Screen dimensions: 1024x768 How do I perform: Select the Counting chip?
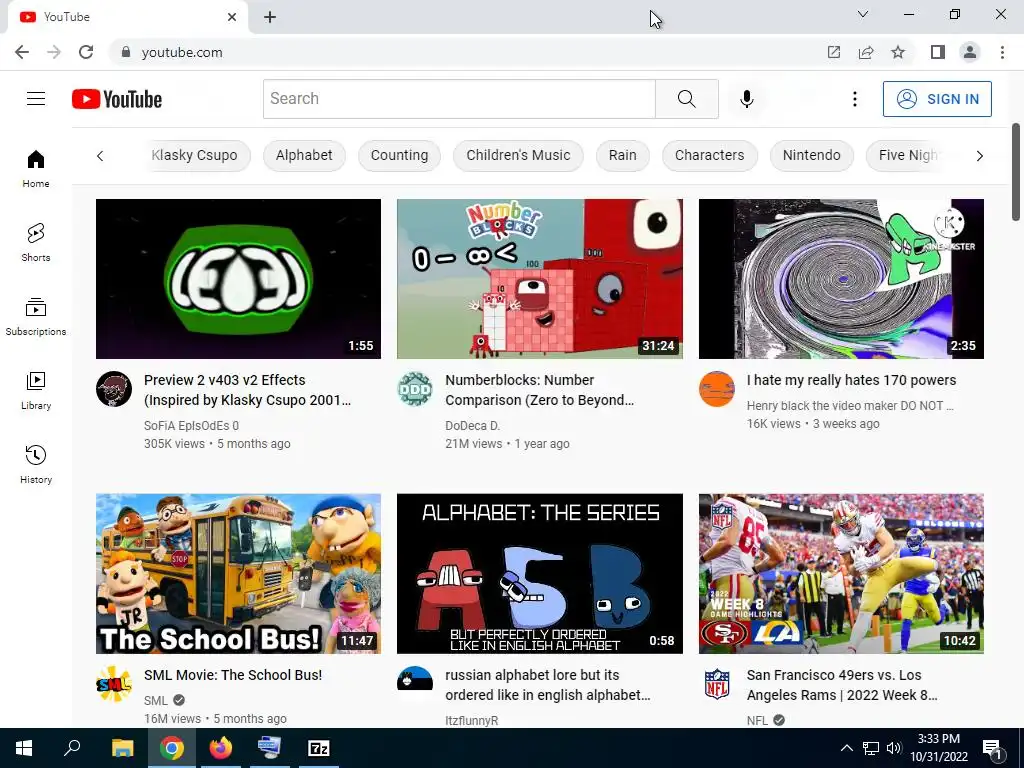click(x=399, y=155)
